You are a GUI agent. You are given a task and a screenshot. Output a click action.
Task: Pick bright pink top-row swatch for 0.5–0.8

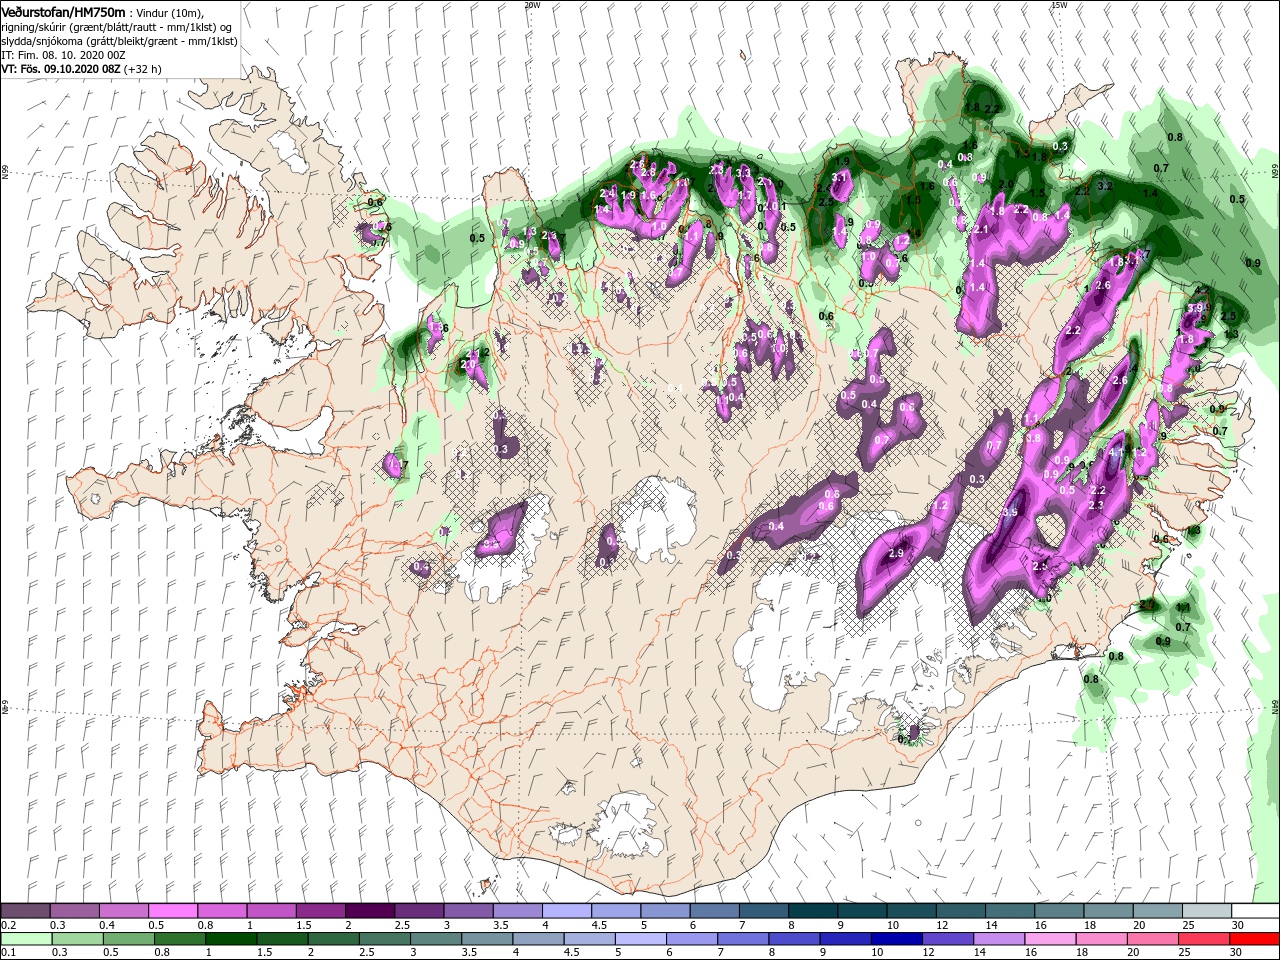click(x=172, y=911)
